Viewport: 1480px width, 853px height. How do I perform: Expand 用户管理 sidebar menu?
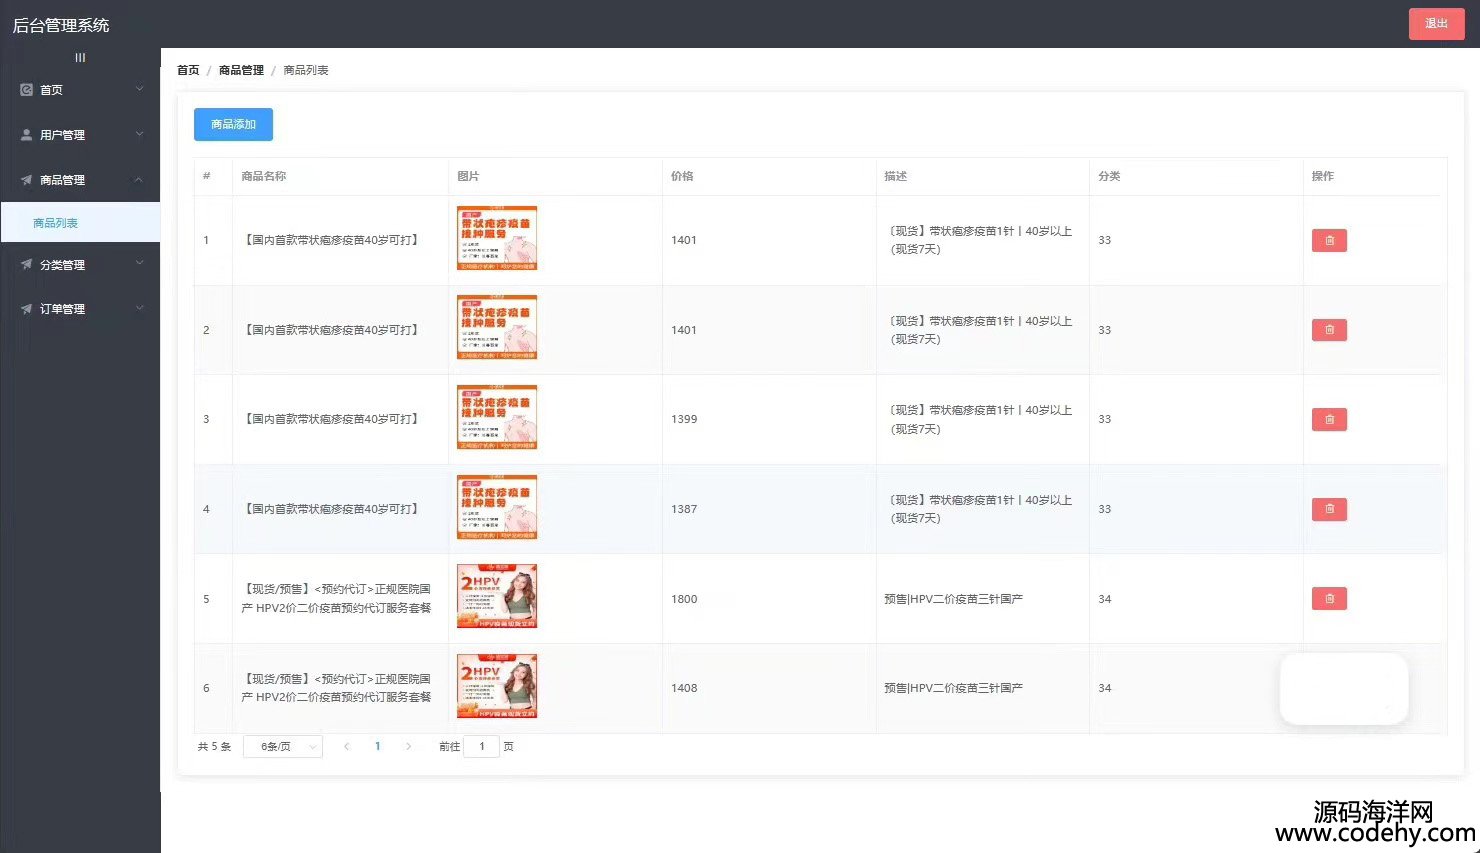tap(80, 135)
